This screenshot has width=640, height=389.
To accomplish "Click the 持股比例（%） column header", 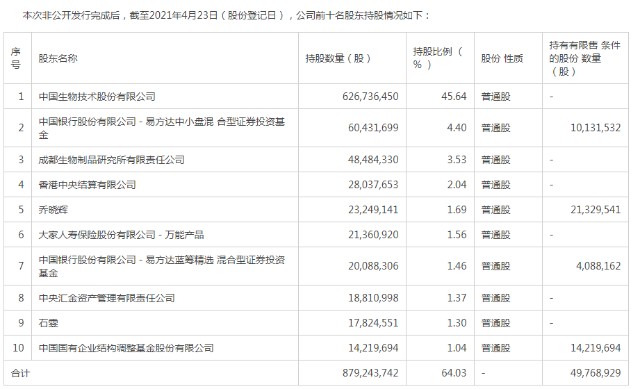I will (438, 58).
